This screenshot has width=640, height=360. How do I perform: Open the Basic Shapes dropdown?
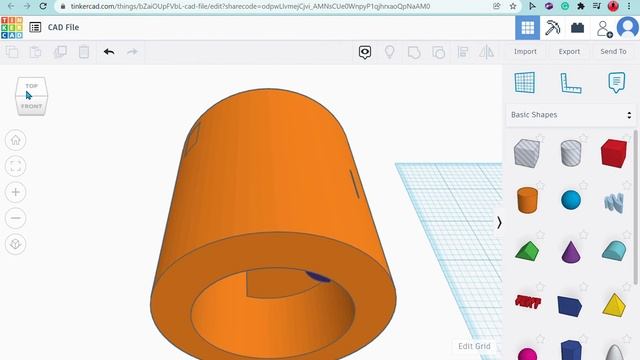coord(571,115)
